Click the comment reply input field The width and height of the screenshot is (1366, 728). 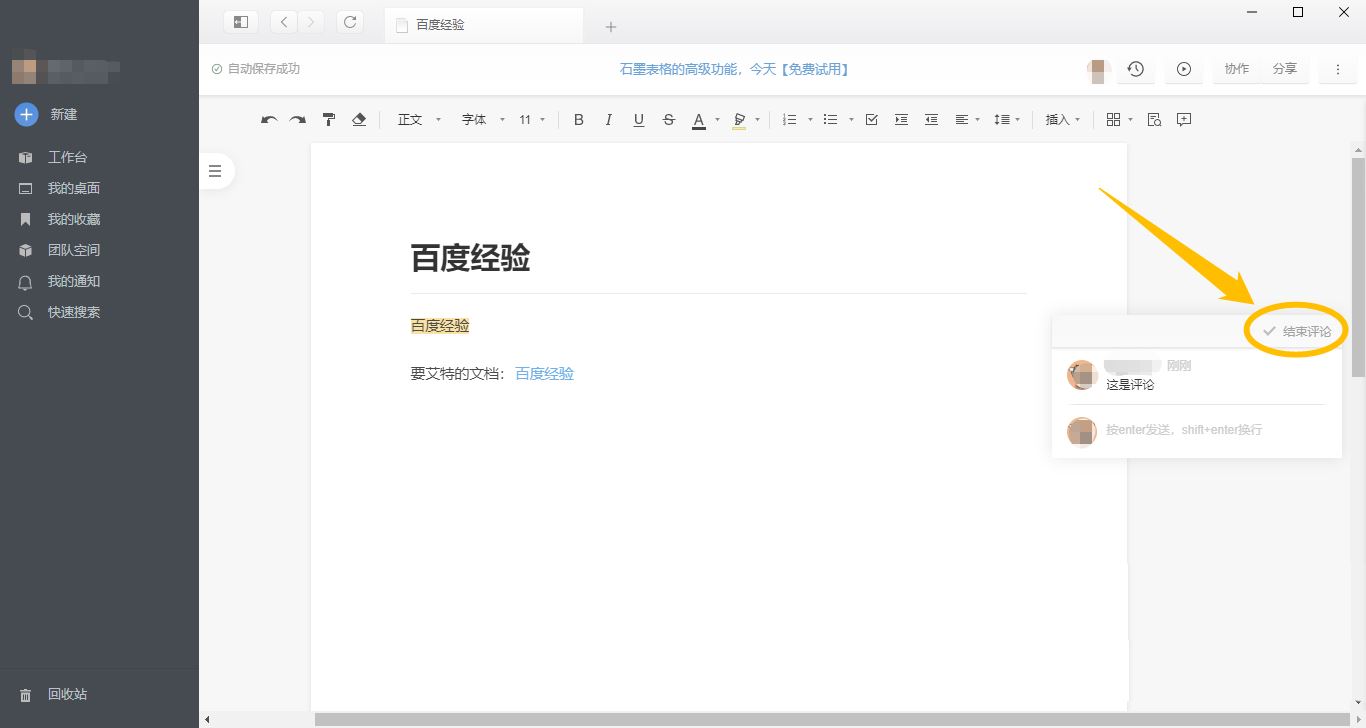(x=1215, y=430)
